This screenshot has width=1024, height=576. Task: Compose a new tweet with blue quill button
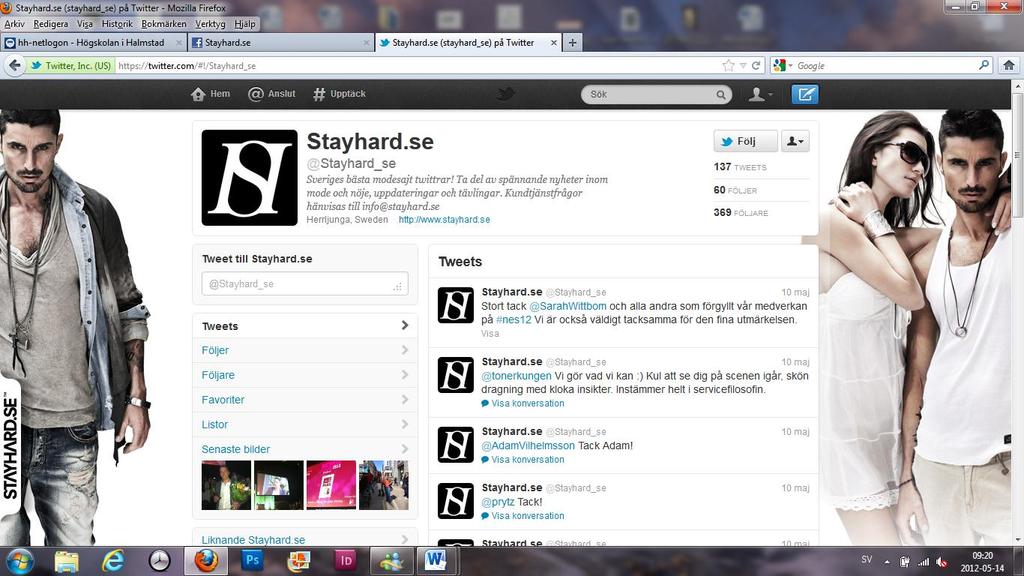point(805,94)
